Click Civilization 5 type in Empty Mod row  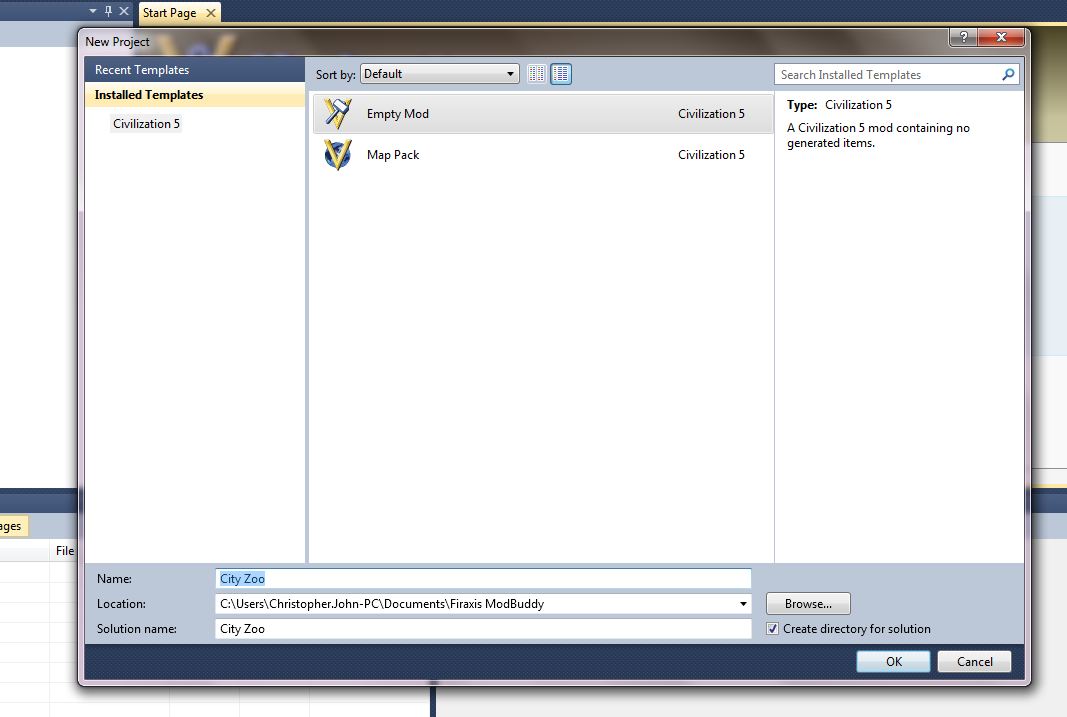click(711, 114)
